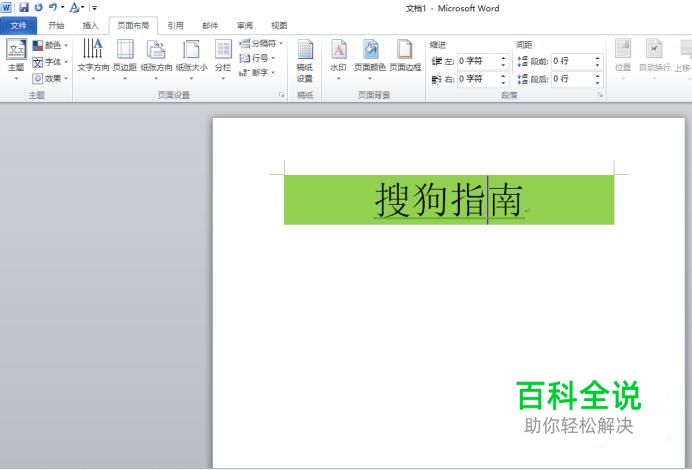Image resolution: width=692 pixels, height=470 pixels.
Task: Decrease right indent with its down arrow
Action: 503,83
